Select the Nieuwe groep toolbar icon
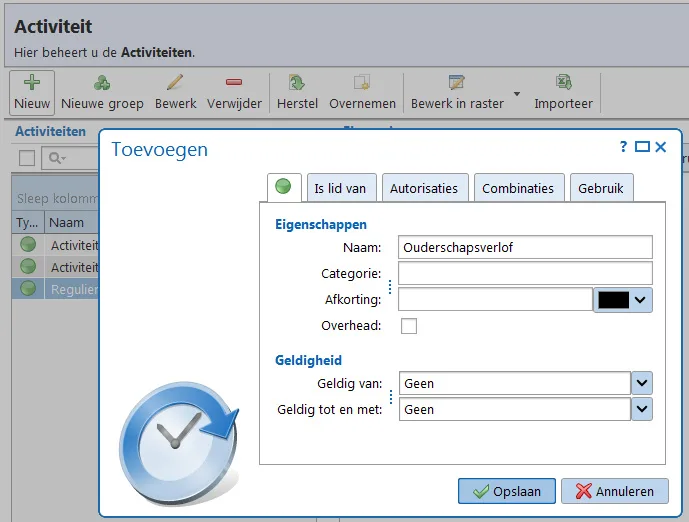Screen dimensions: 689x522 click(102, 83)
